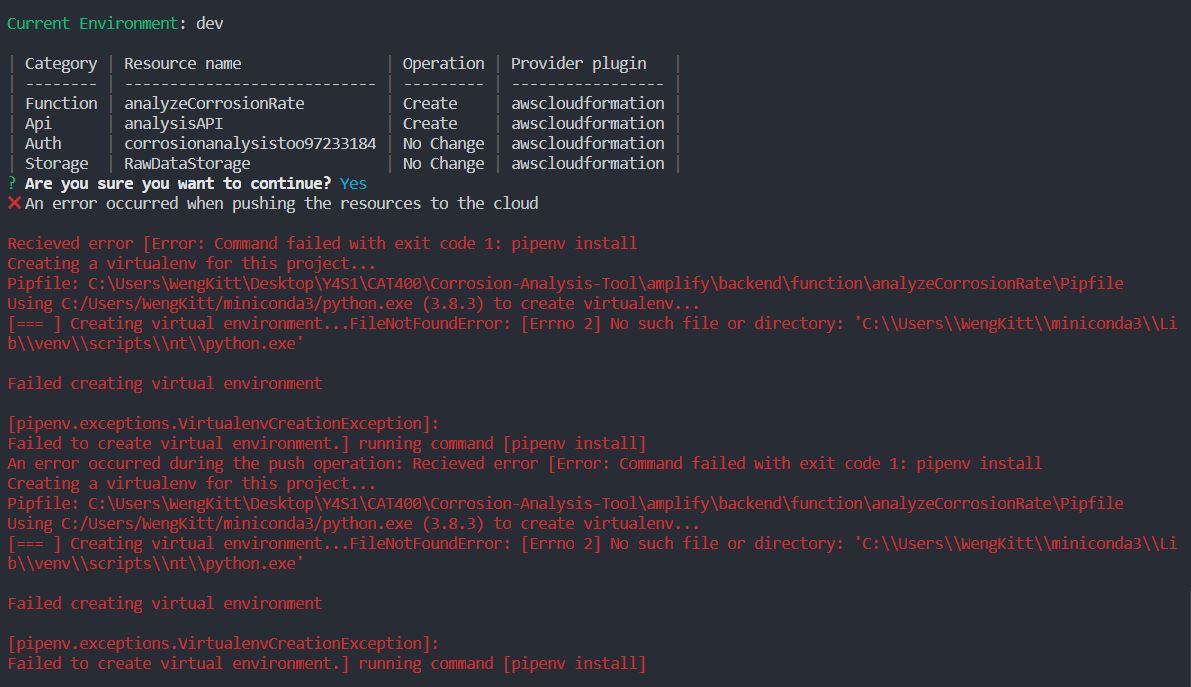Screen dimensions: 1191x687
Task: Click the "Operation" column header
Action: 443,64
